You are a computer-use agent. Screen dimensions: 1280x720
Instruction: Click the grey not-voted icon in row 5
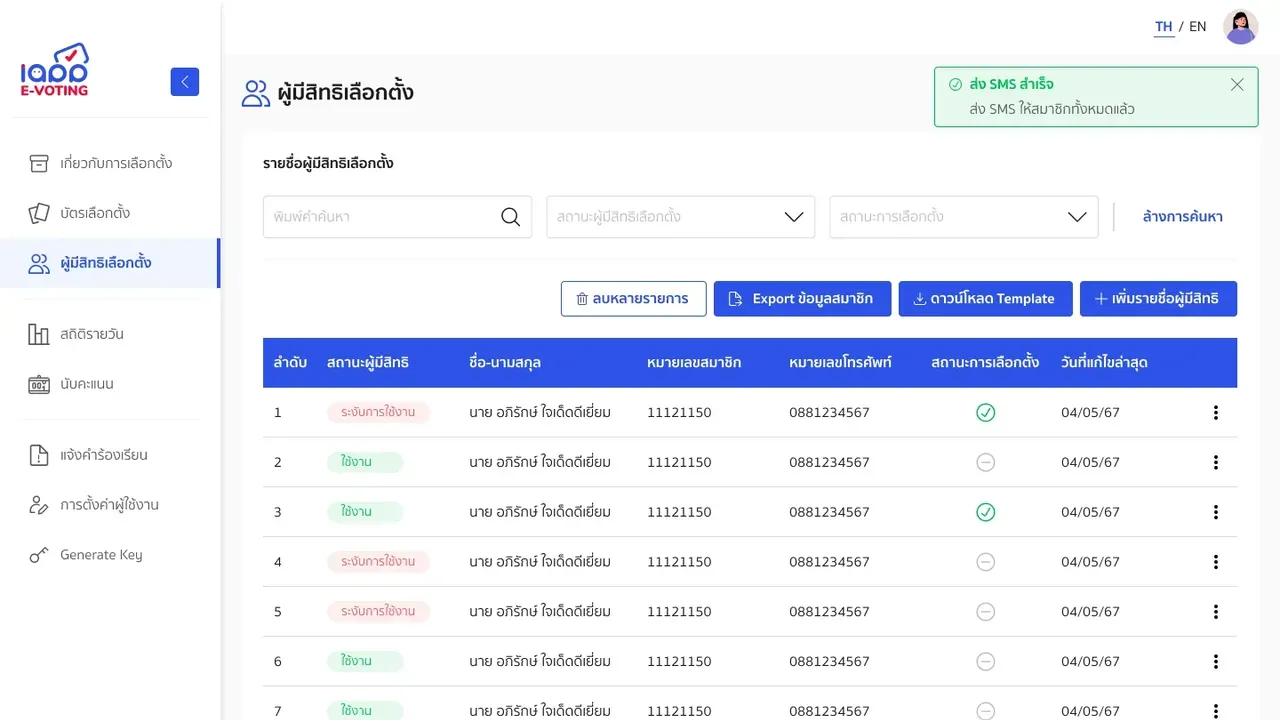pos(986,612)
